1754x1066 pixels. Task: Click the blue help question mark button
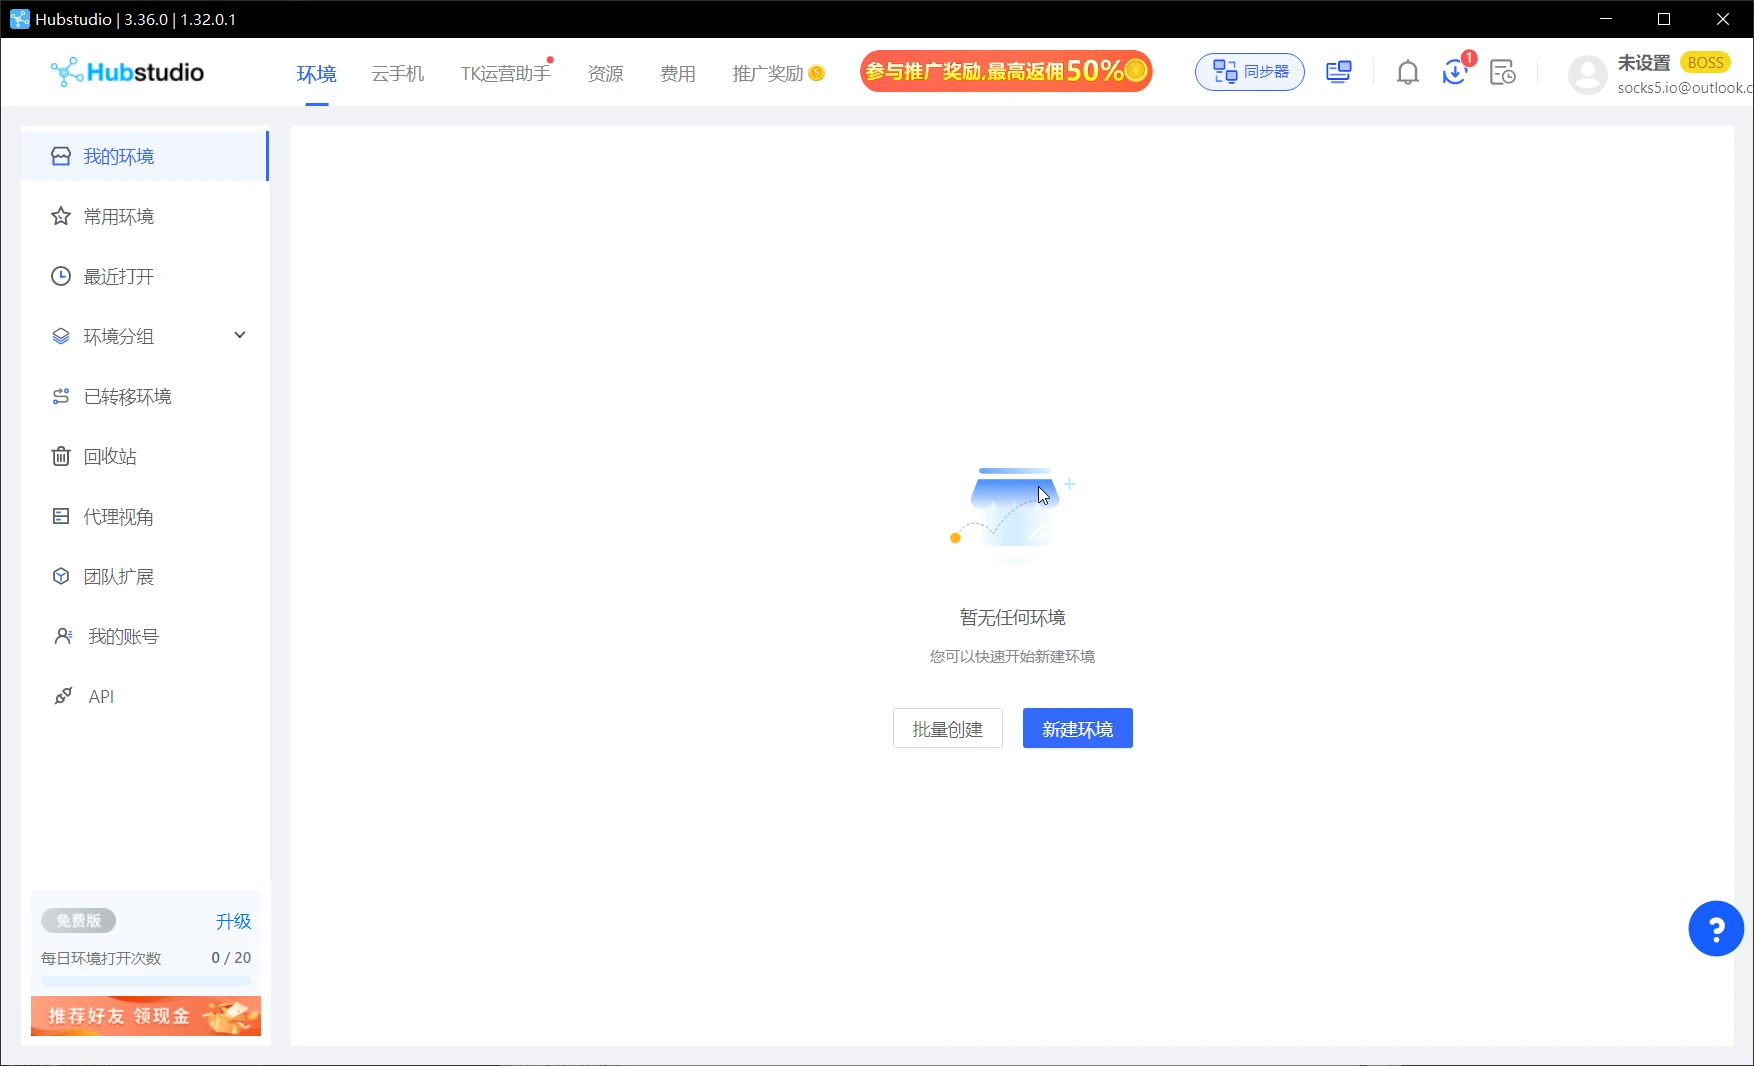point(1716,929)
